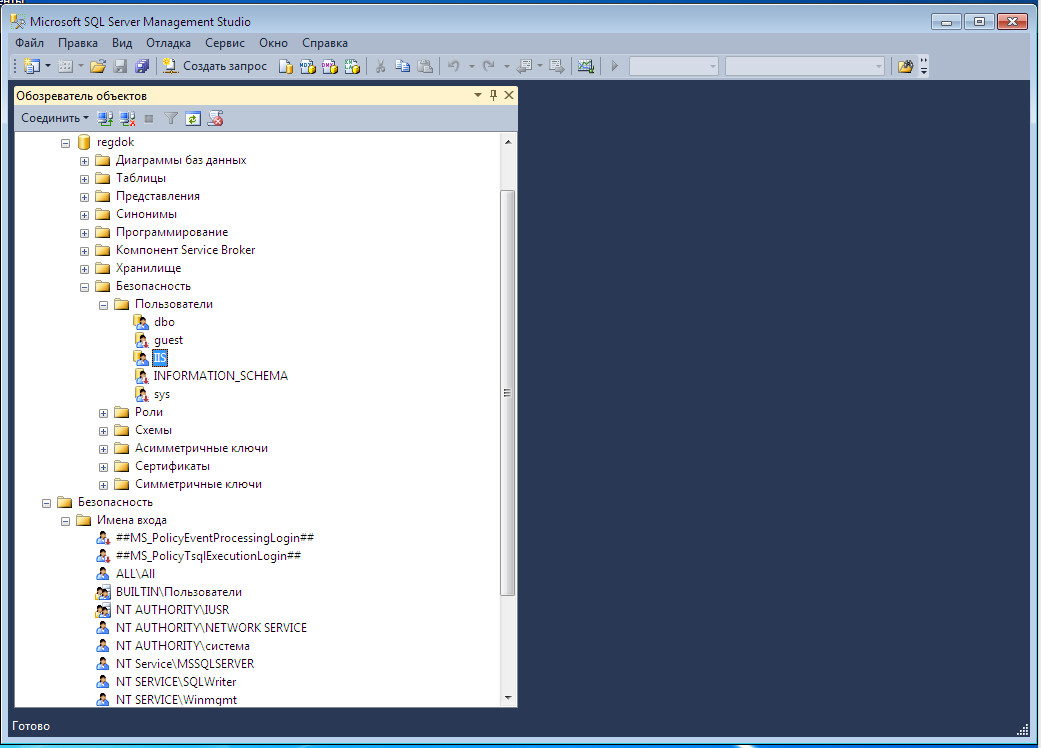1041x748 pixels.
Task: Select the Сертификаты folder
Action: [x=172, y=466]
